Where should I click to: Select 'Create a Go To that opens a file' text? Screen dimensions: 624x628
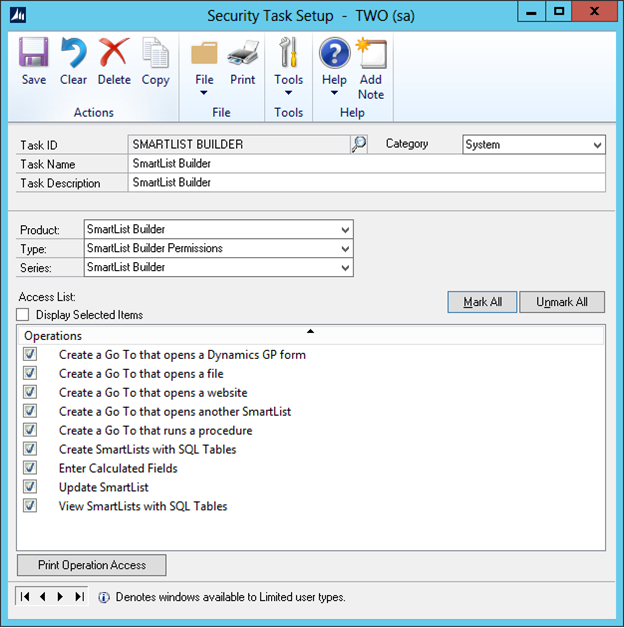pyautogui.click(x=141, y=373)
